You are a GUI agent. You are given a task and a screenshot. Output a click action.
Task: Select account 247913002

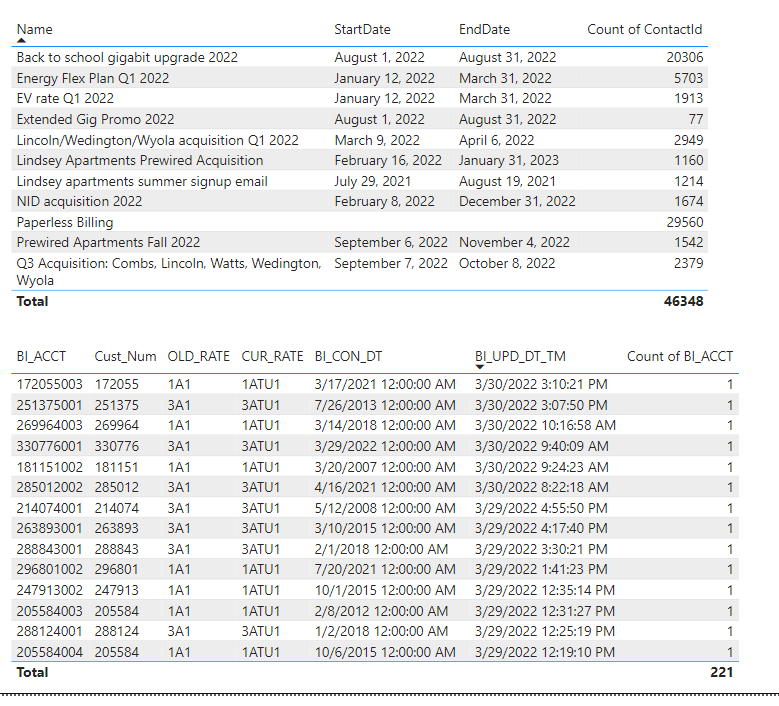[x=50, y=590]
